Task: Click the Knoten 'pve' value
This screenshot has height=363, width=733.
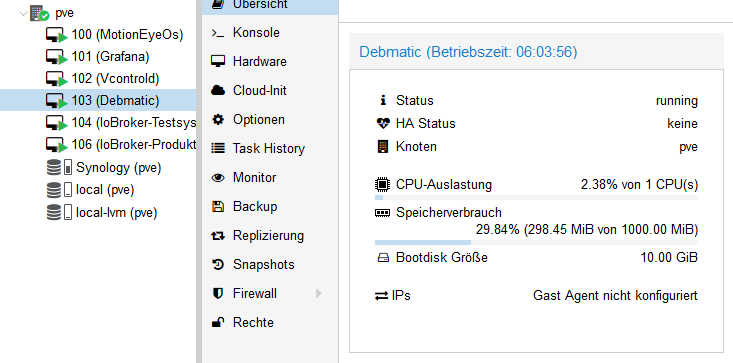Action: pyautogui.click(x=688, y=147)
